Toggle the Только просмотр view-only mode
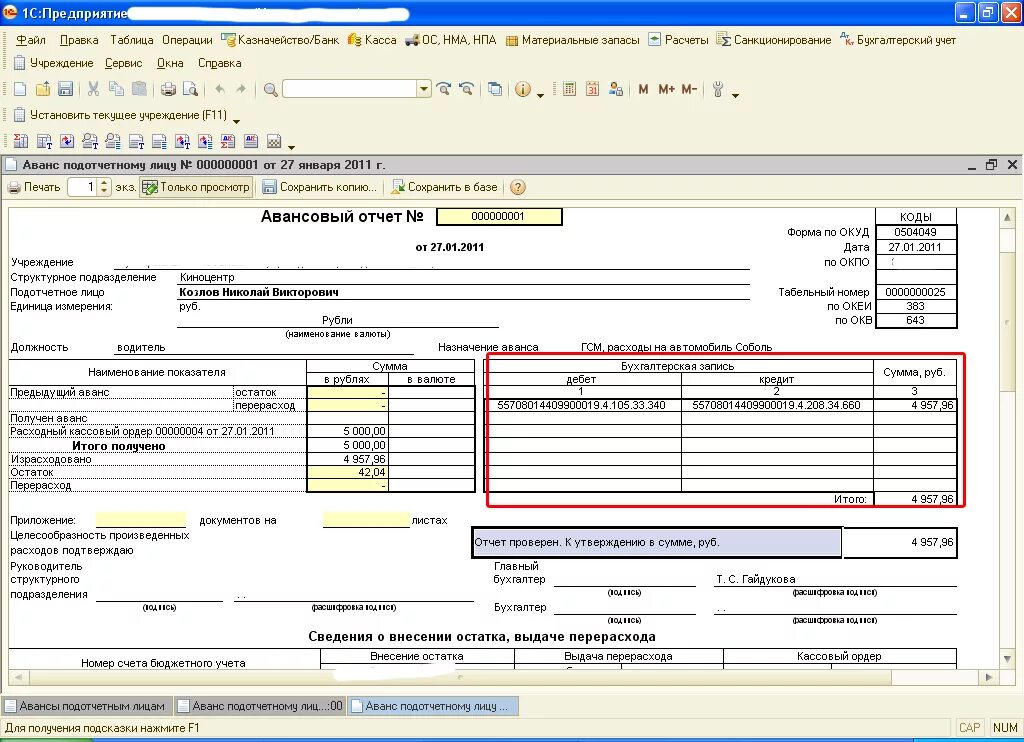Image resolution: width=1024 pixels, height=742 pixels. [x=196, y=187]
